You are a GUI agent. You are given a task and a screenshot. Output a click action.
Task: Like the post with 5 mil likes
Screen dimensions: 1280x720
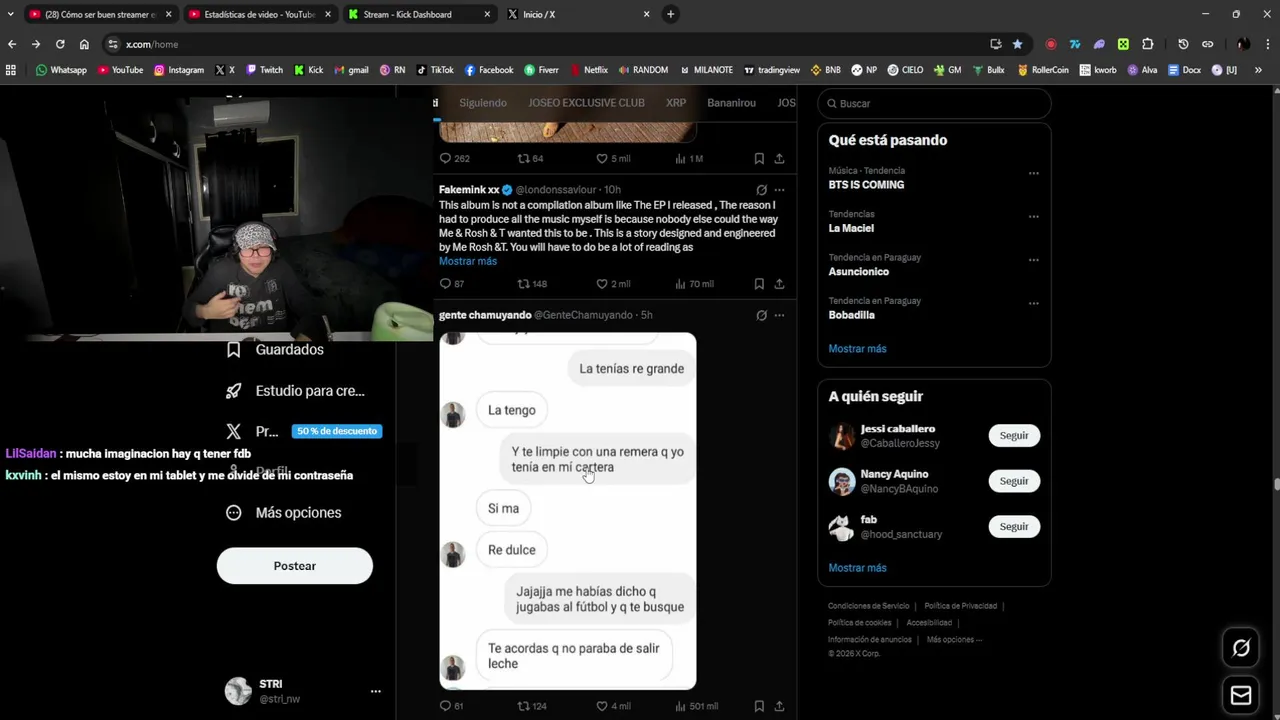pyautogui.click(x=602, y=158)
